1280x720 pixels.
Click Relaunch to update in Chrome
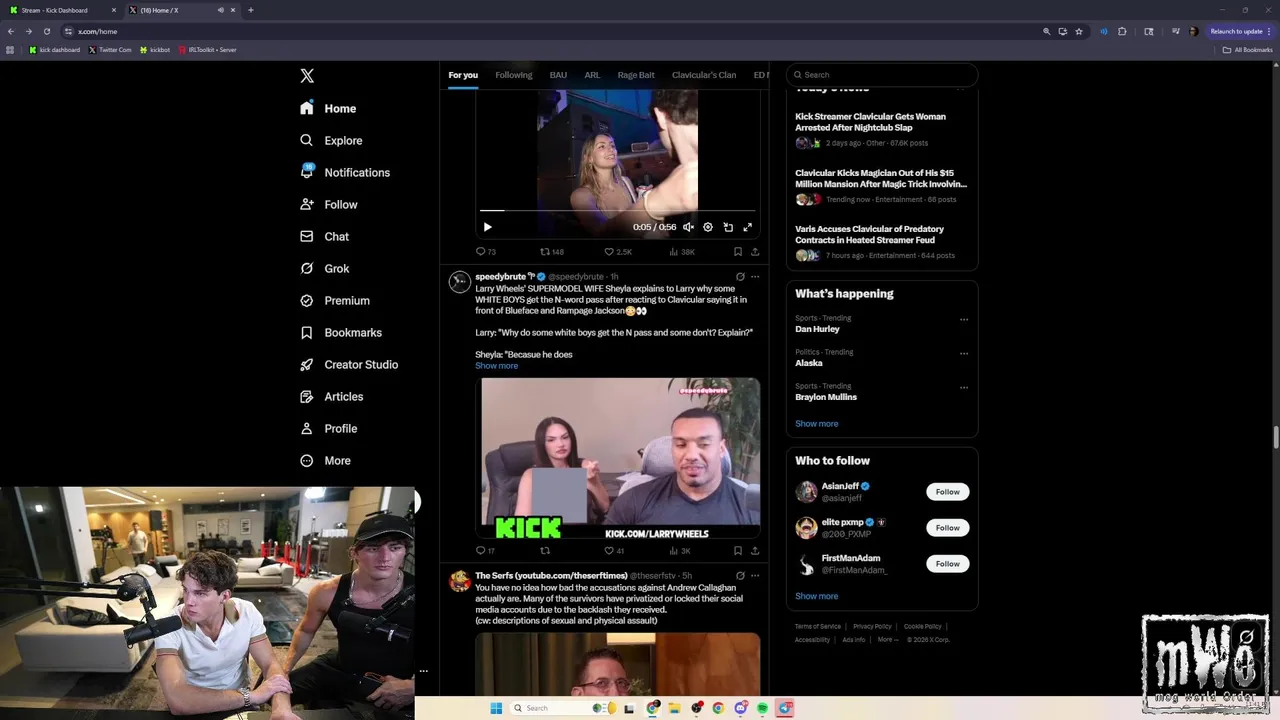coord(1241,31)
